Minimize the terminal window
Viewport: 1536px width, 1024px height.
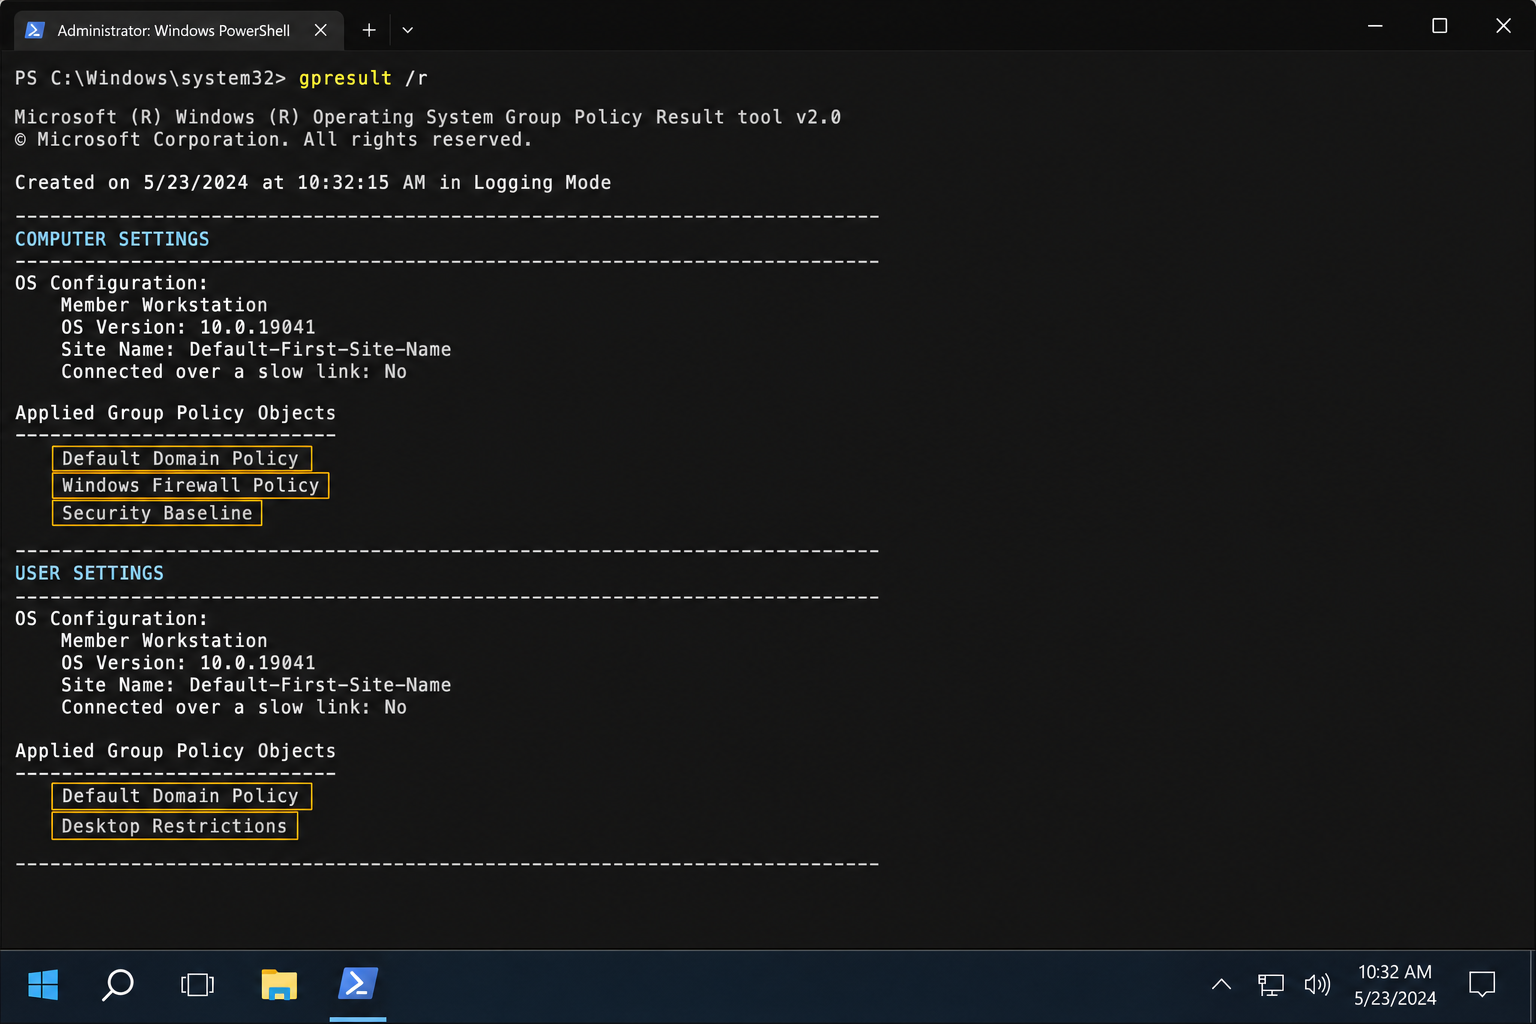coord(1375,26)
